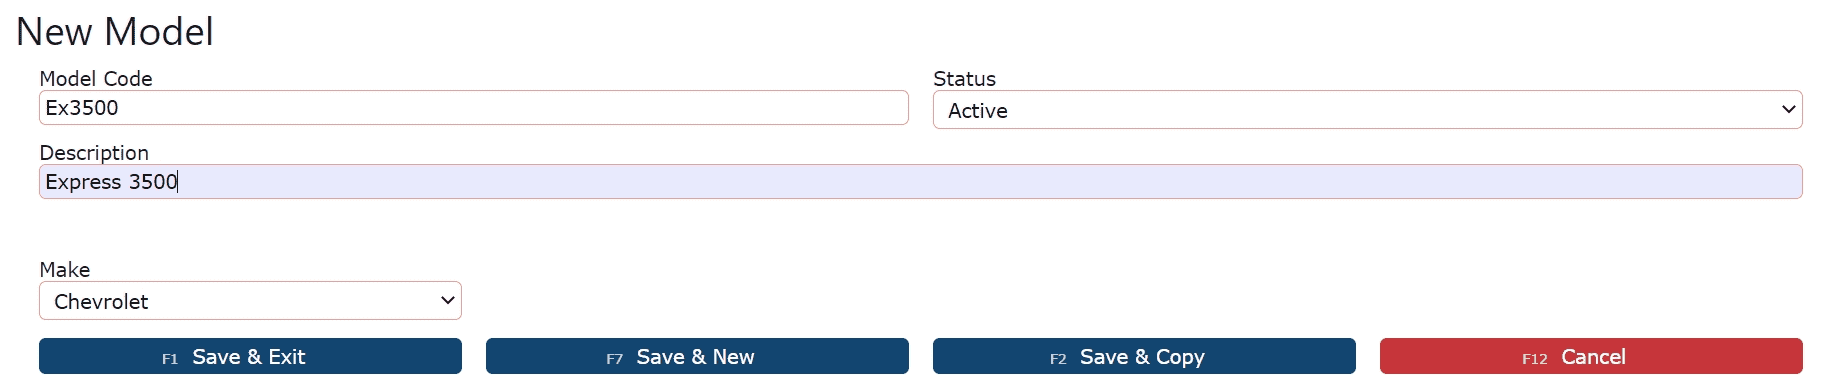The height and width of the screenshot is (386, 1834).
Task: Click the chevron arrow of the Make select
Action: point(448,301)
